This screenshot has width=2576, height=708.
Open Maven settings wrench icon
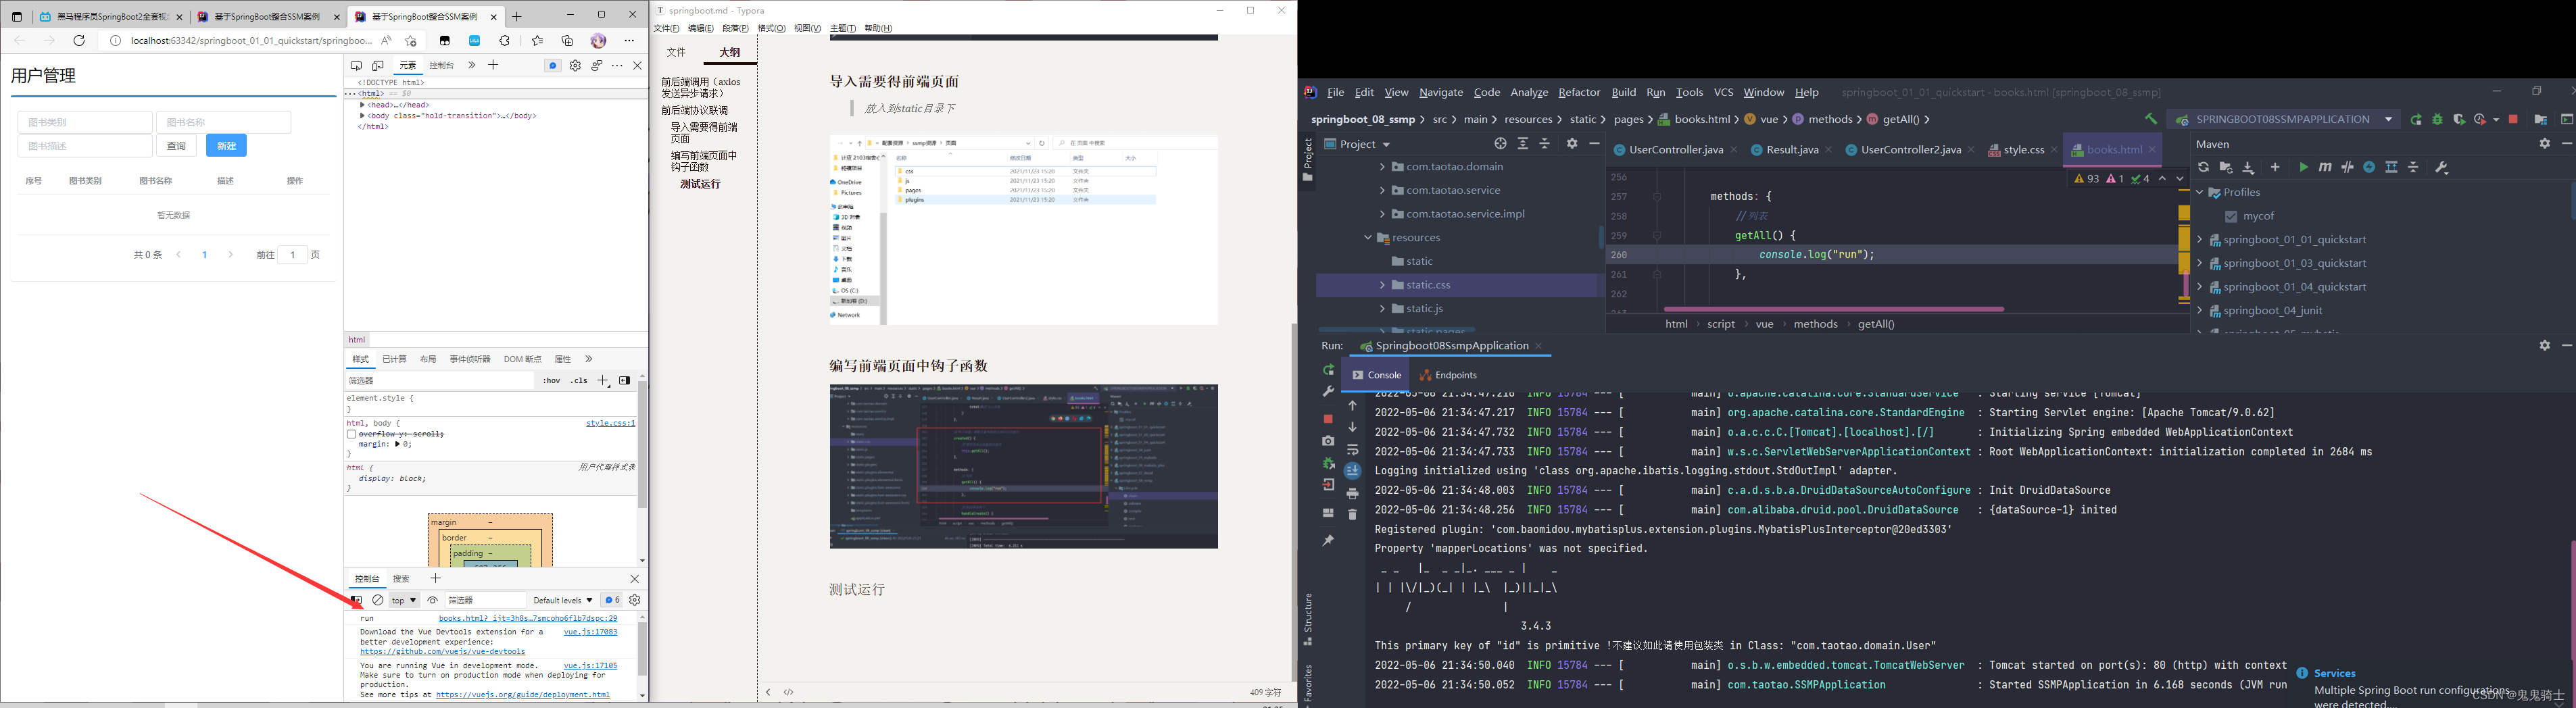pyautogui.click(x=2441, y=167)
